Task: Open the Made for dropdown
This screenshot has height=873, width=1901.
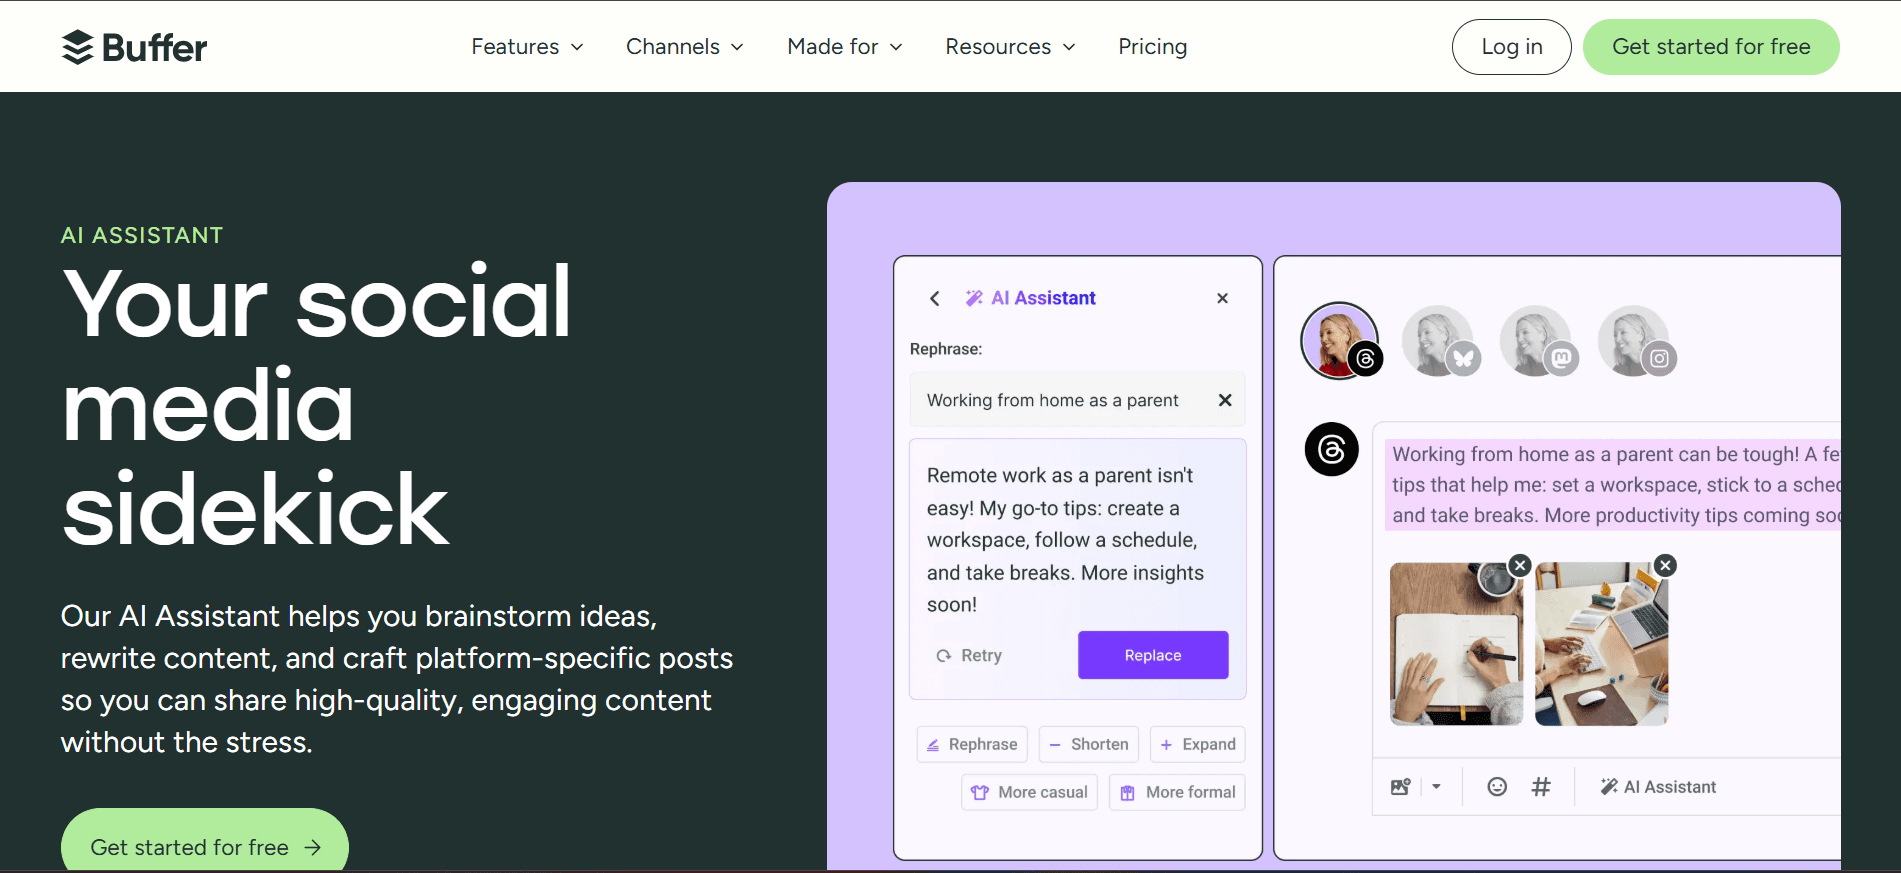Action: point(845,47)
